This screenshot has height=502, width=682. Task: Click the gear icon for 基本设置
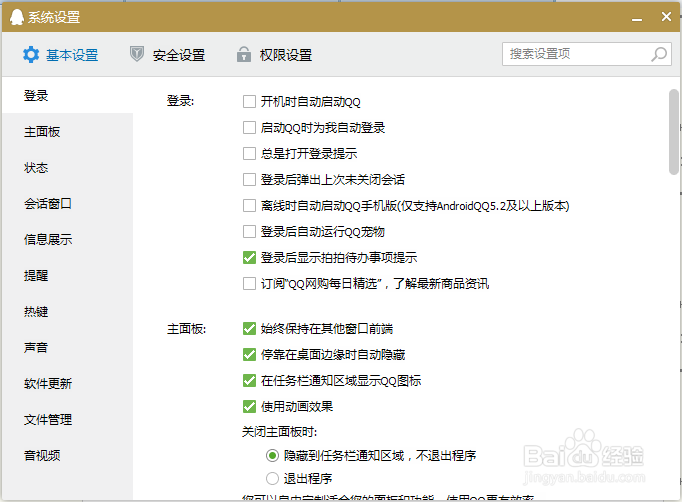pyautogui.click(x=31, y=55)
